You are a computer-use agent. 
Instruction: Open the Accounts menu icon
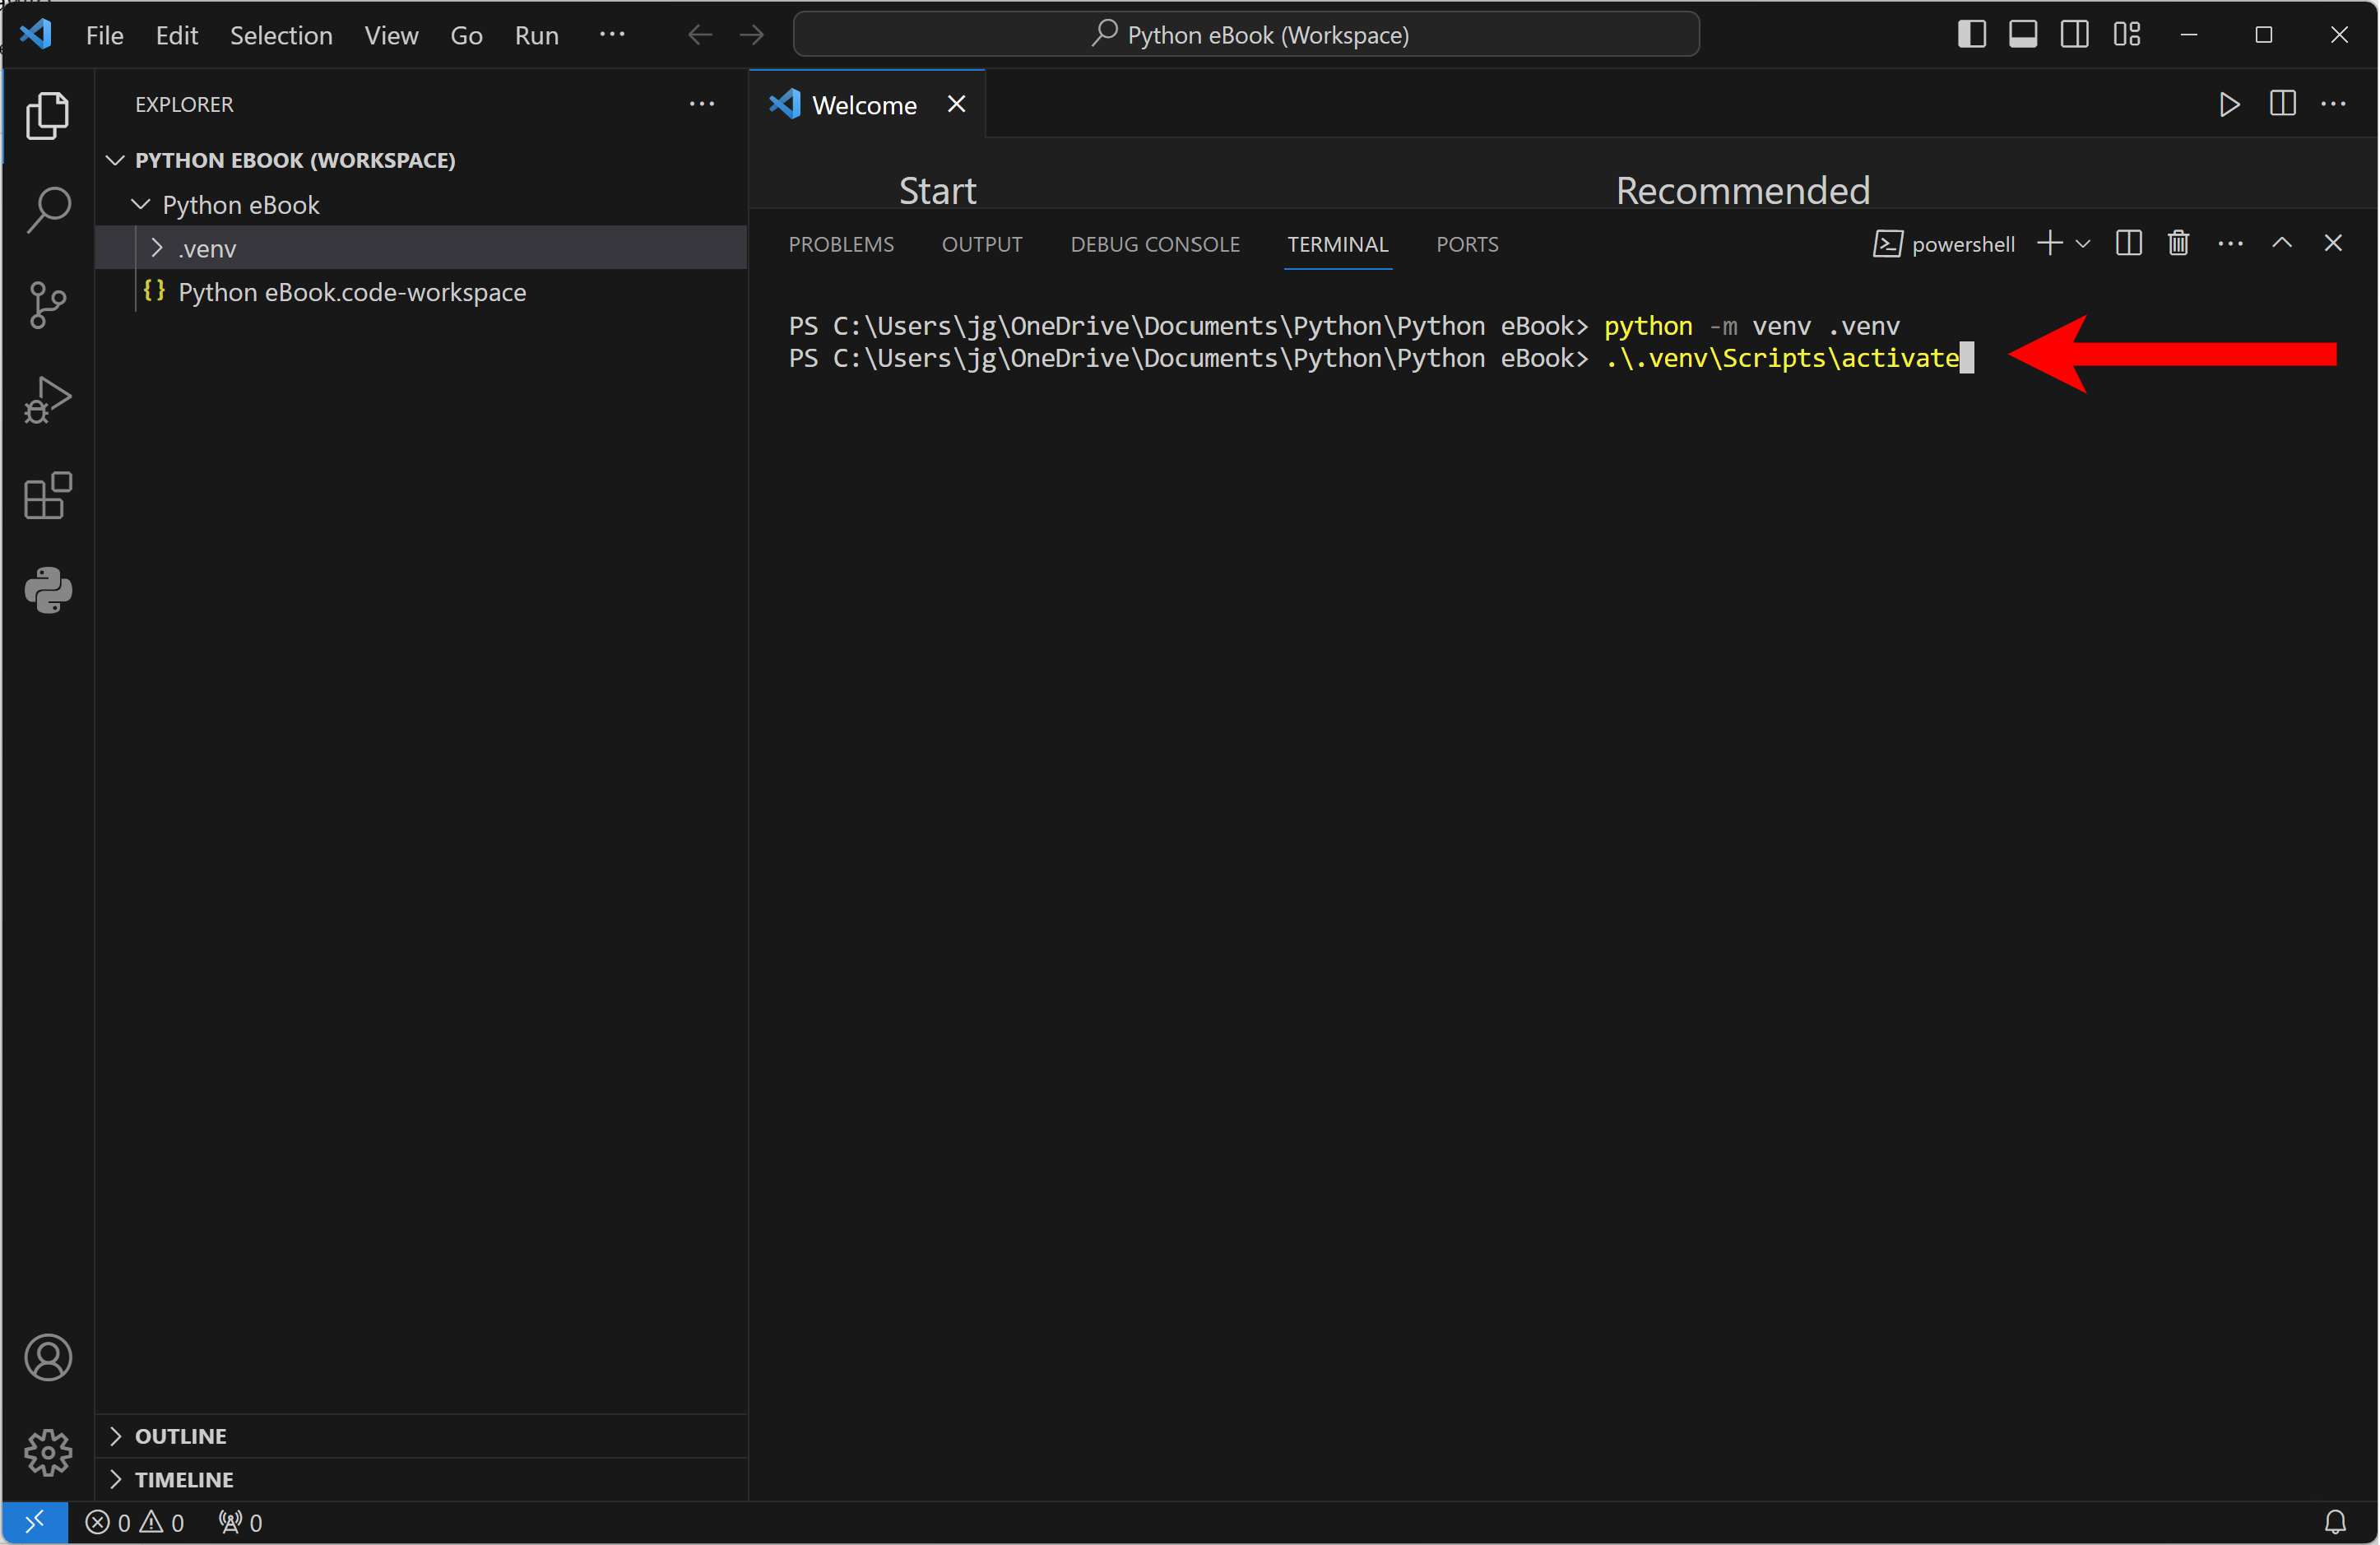(x=47, y=1357)
